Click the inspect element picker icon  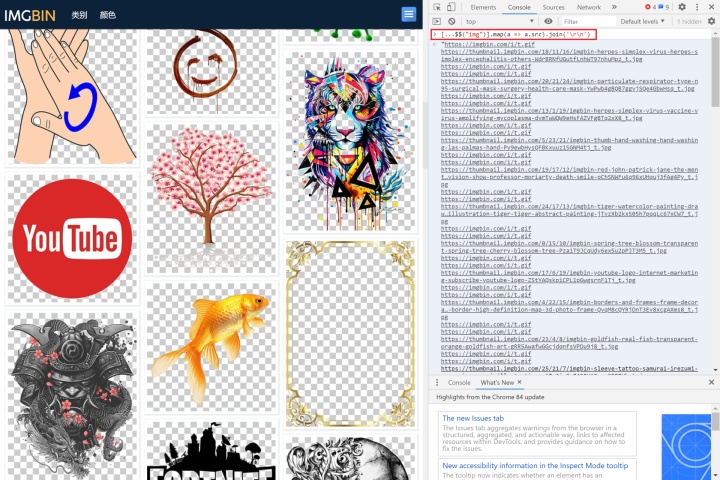tap(437, 7)
